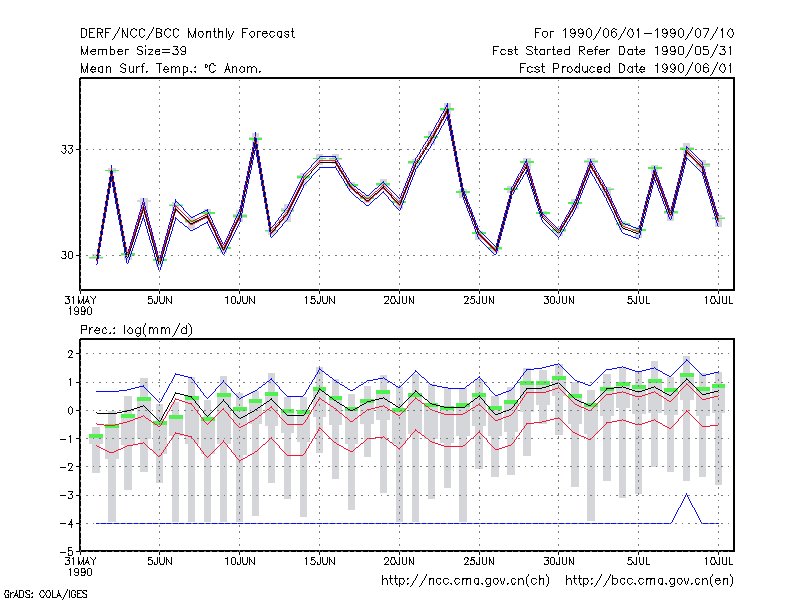
Task: Click the 25JUN tick label under precipitation chart
Action: [x=479, y=561]
